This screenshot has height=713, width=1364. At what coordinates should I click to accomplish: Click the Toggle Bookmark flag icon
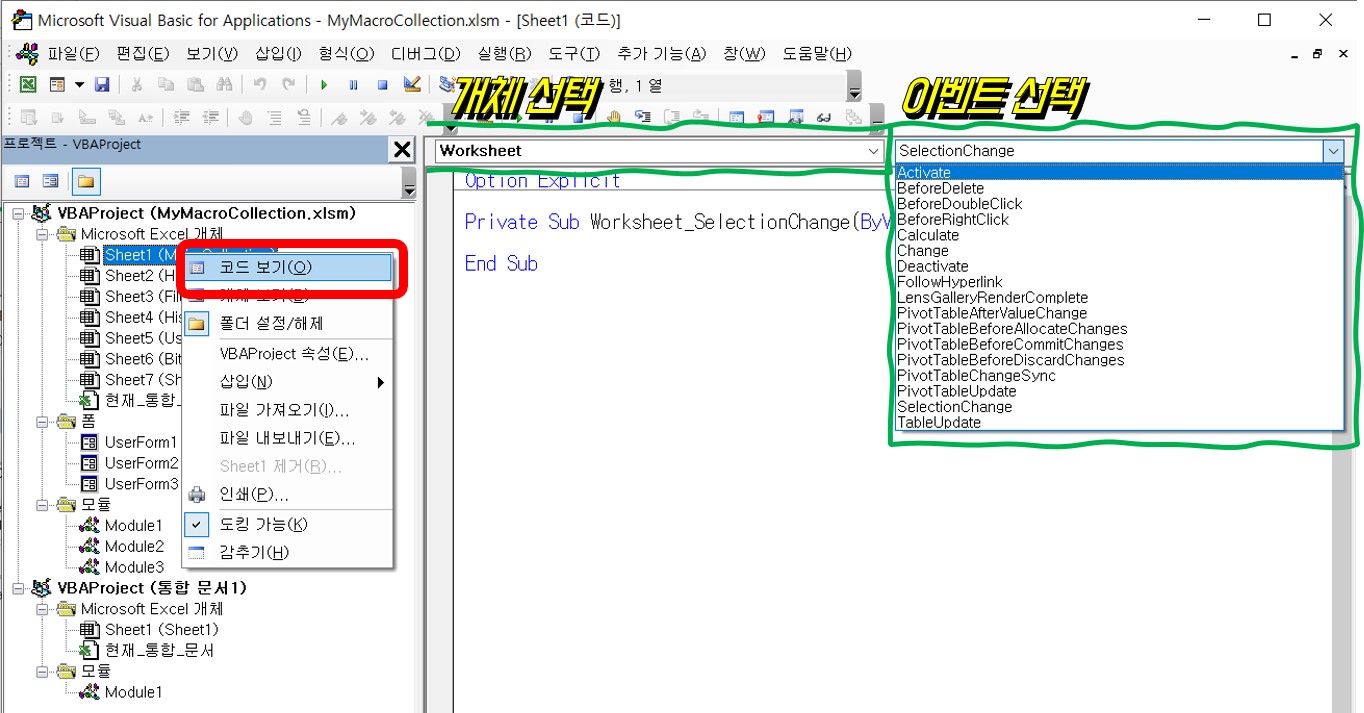(339, 118)
